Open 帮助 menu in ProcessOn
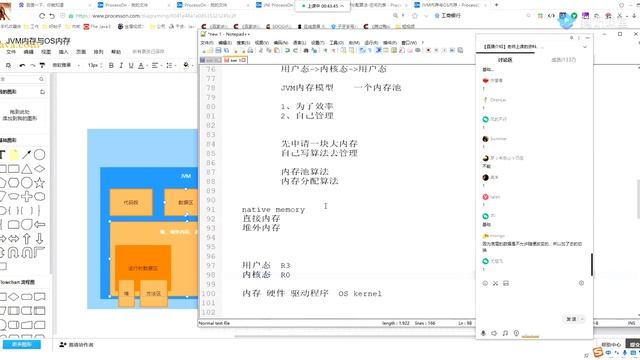 [116, 52]
